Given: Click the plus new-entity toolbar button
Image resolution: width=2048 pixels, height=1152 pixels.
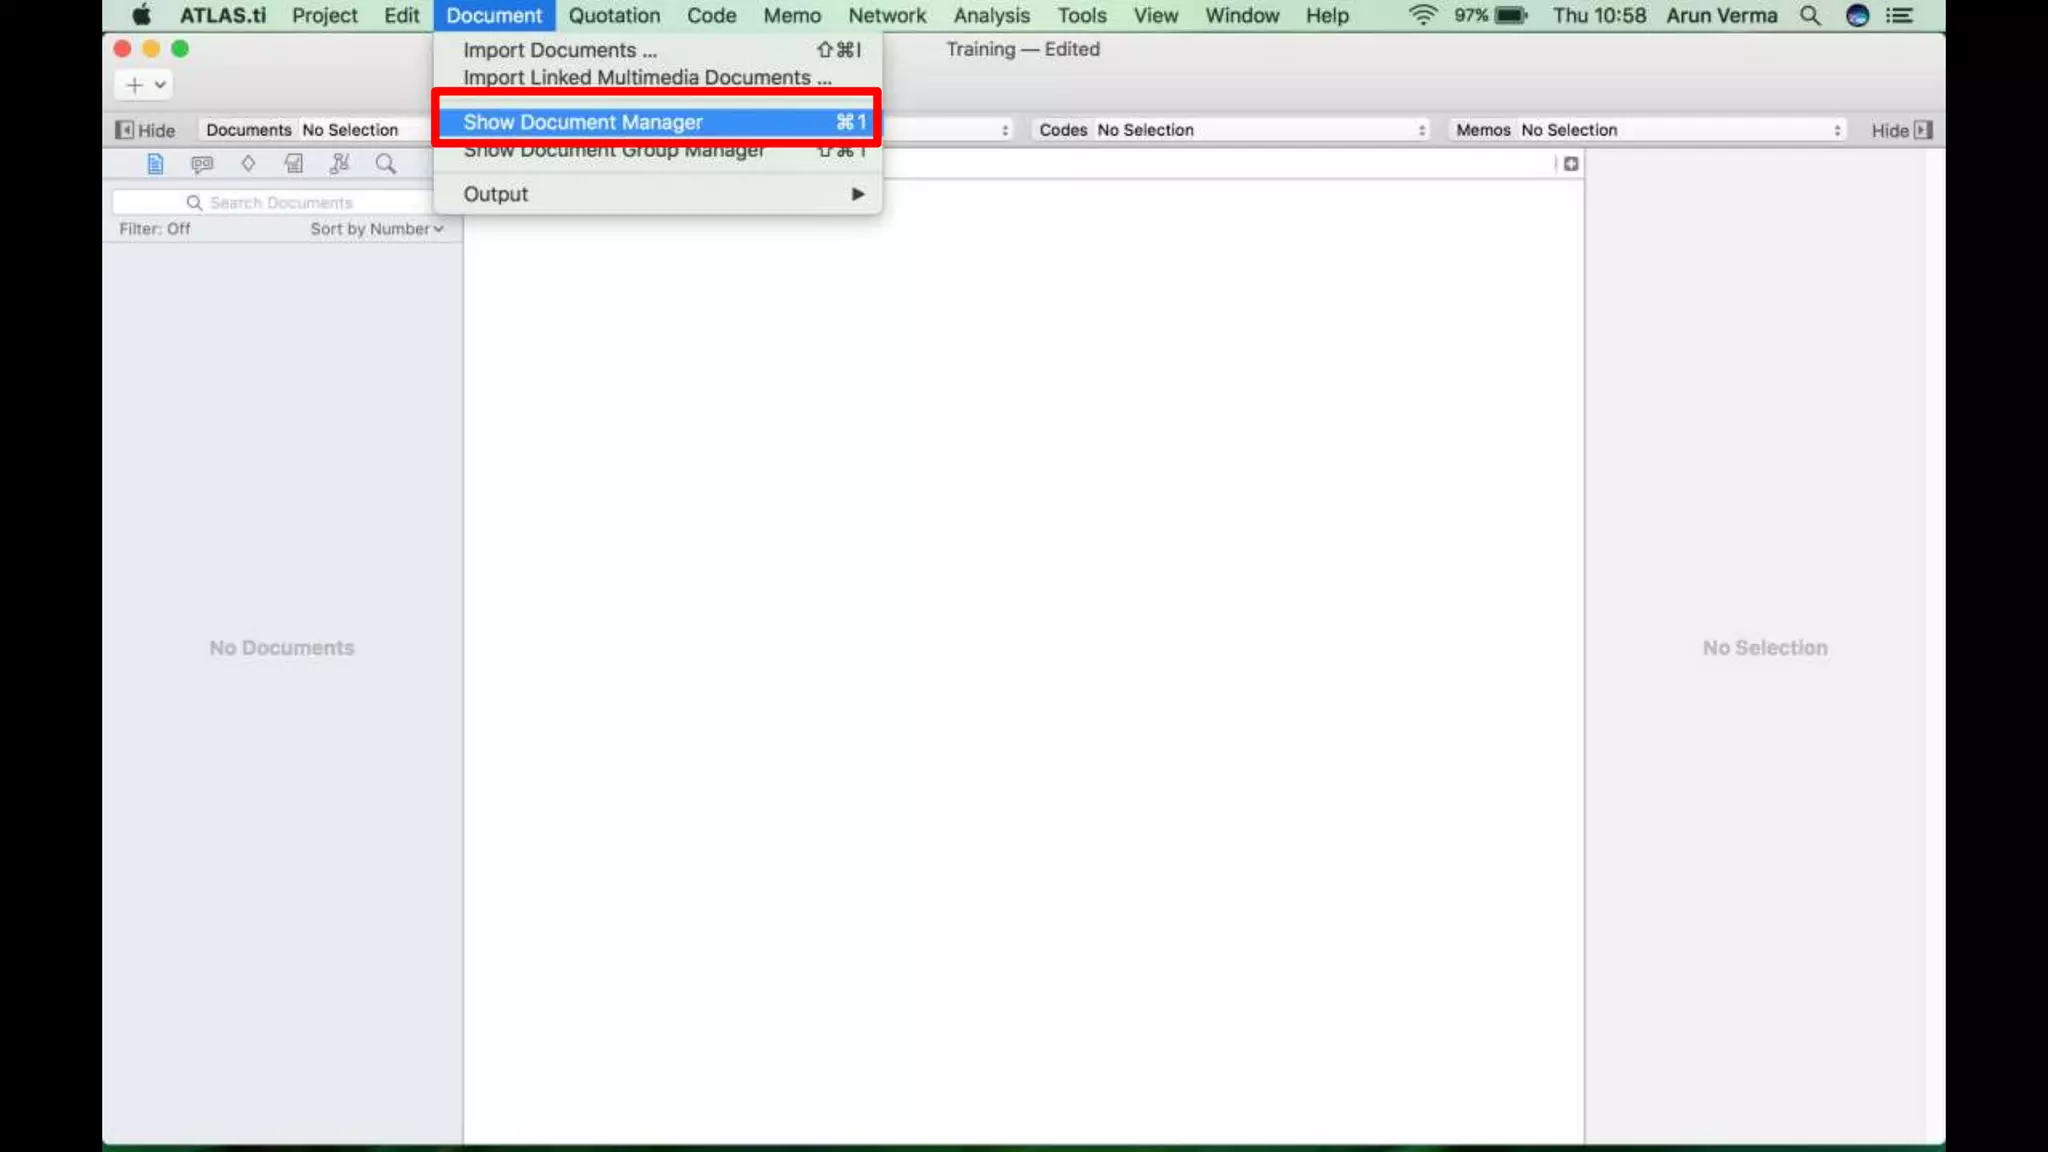Looking at the screenshot, I should 135,85.
